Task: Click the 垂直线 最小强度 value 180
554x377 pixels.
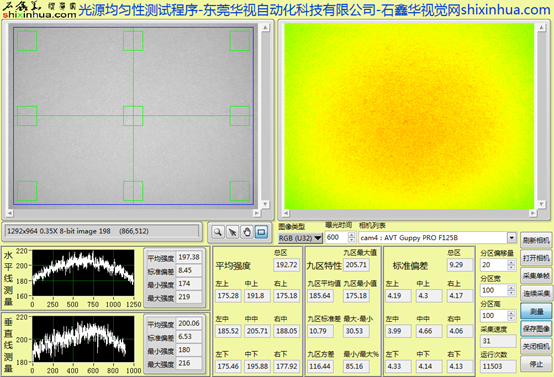Action: click(x=189, y=350)
